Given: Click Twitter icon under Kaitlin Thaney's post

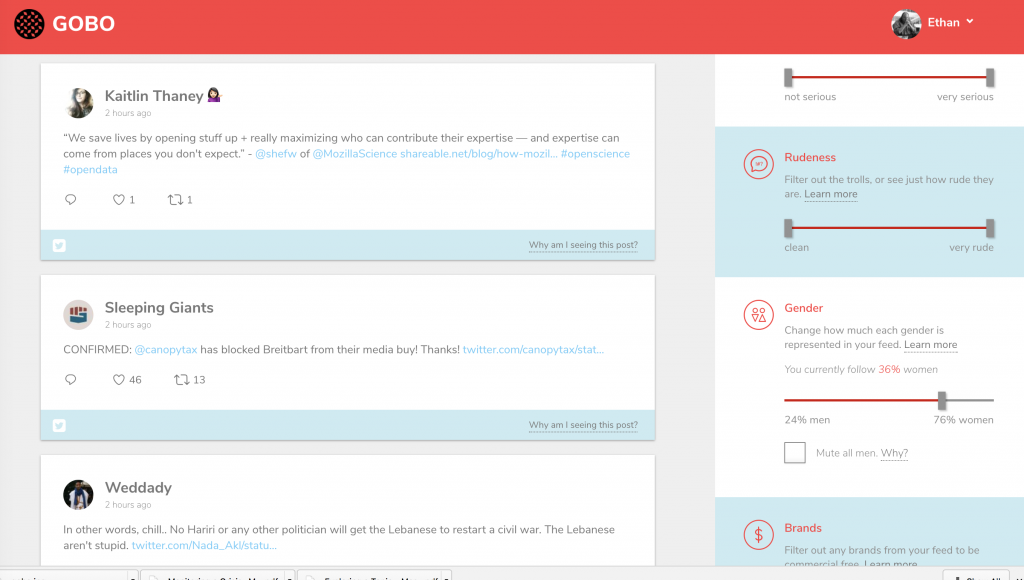Looking at the screenshot, I should click(x=59, y=246).
